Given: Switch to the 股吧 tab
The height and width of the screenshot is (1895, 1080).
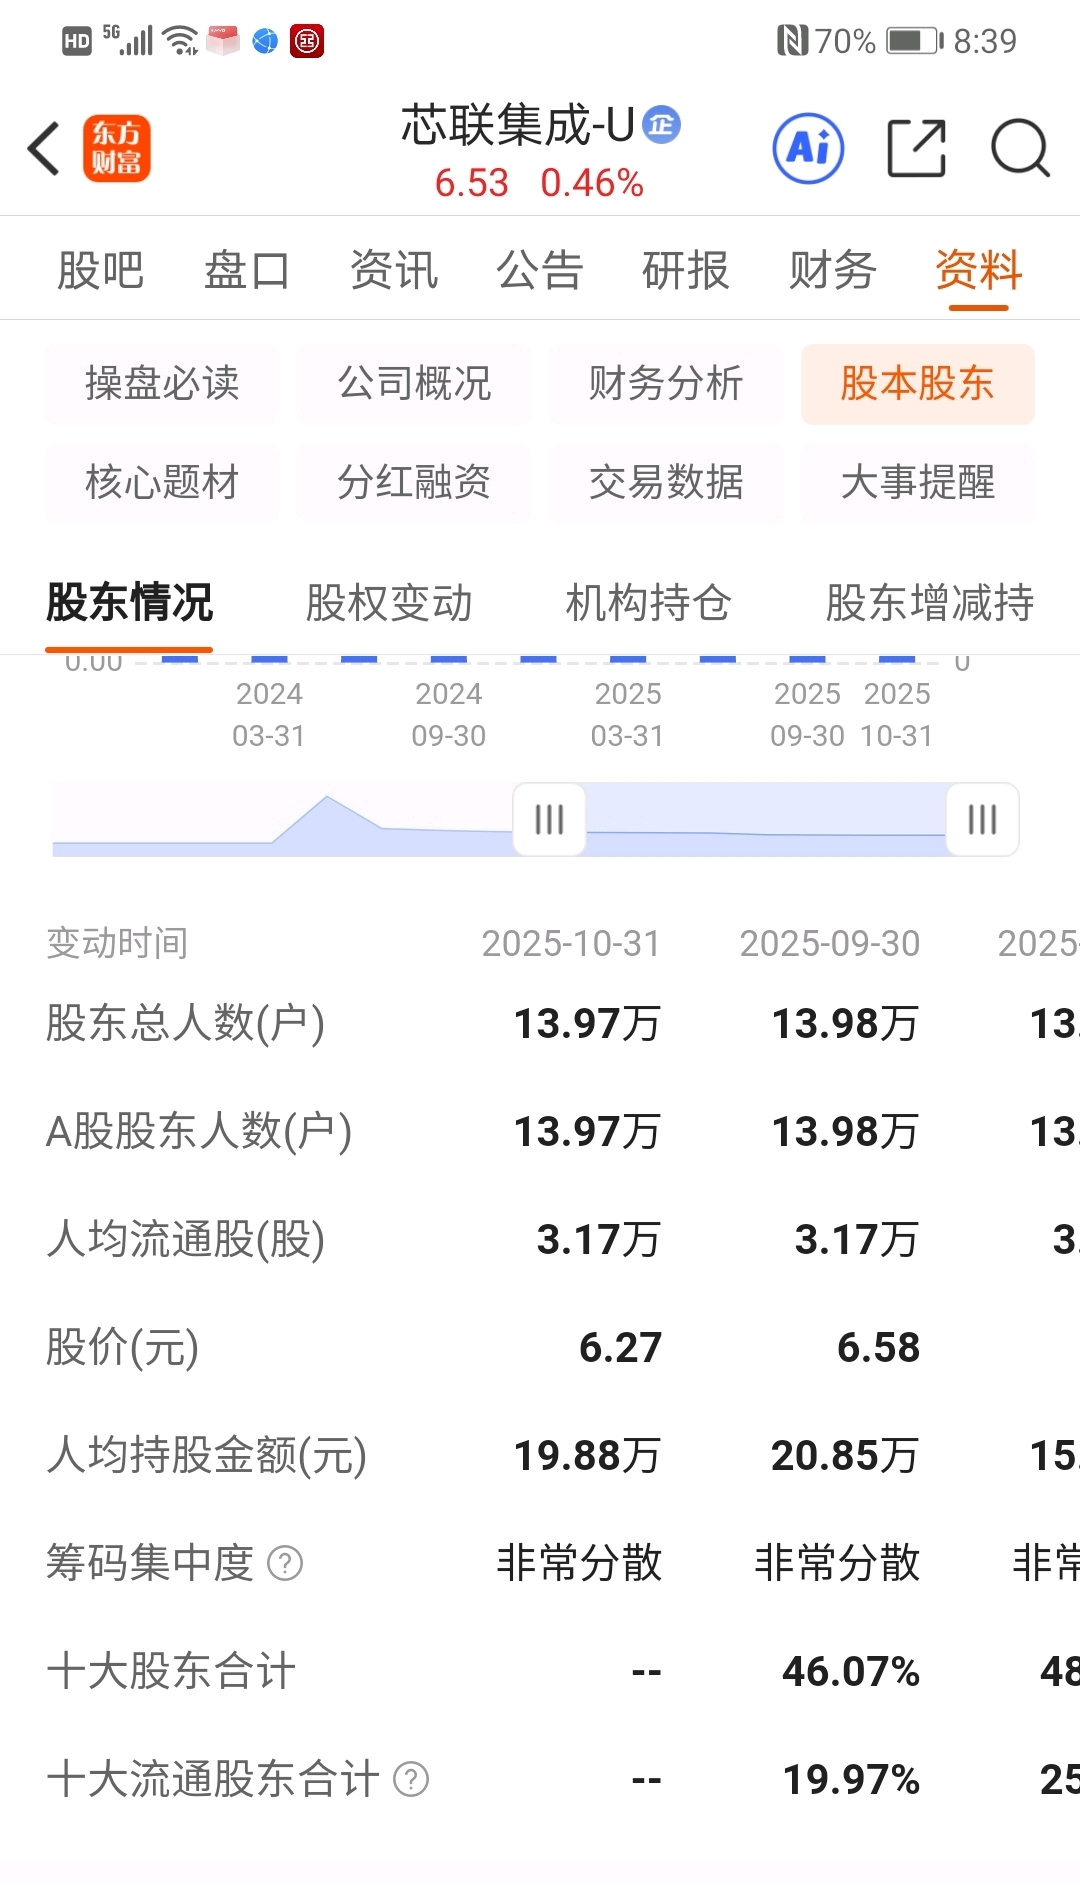Looking at the screenshot, I should click(100, 270).
